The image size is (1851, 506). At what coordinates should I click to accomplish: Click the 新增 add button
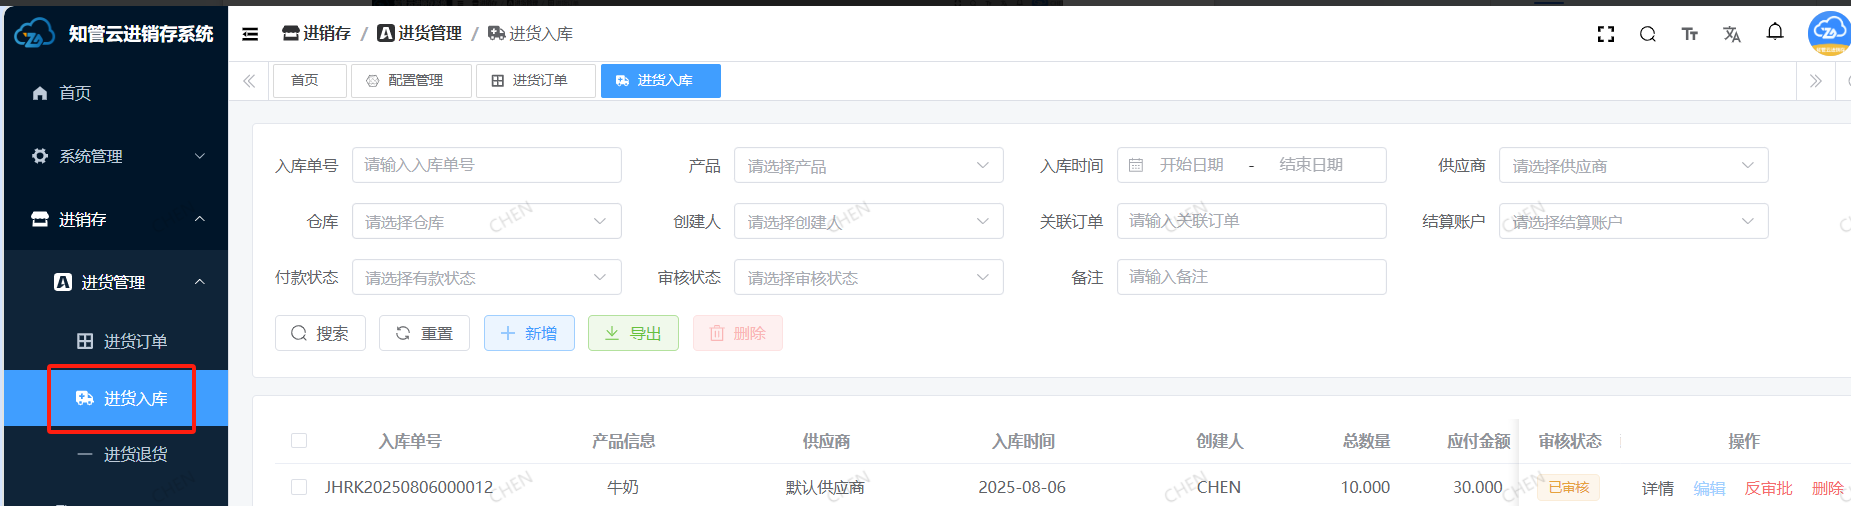(x=529, y=333)
